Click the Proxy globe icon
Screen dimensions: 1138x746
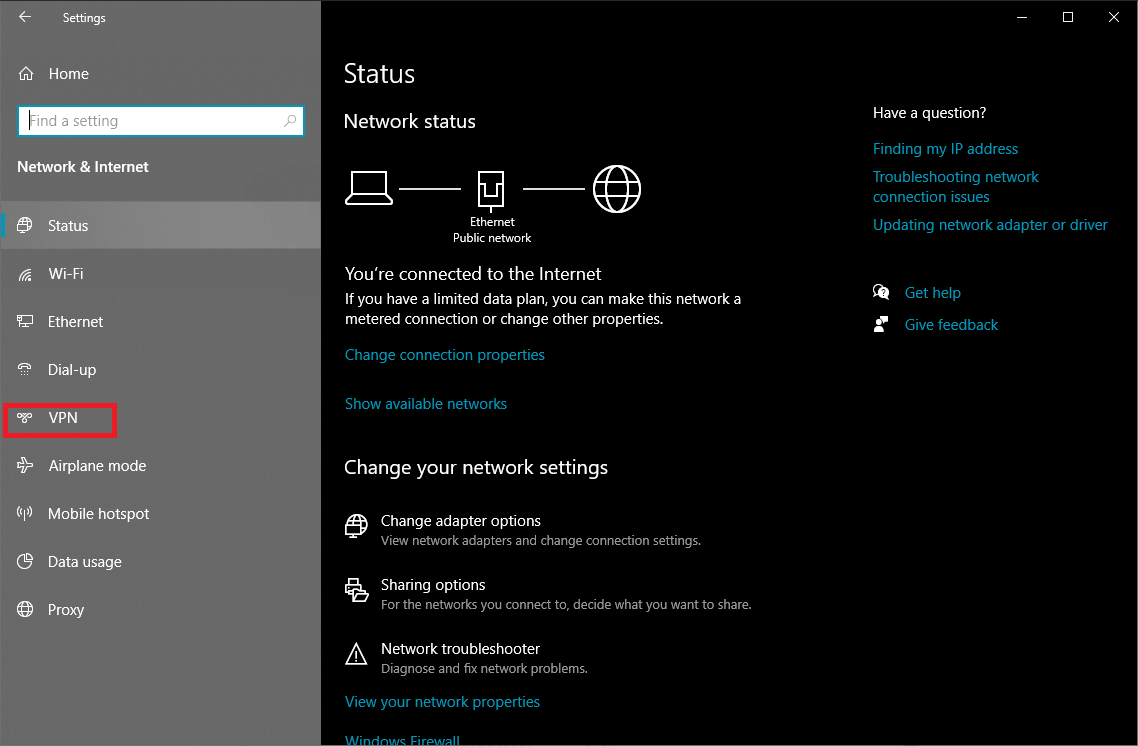coord(25,609)
